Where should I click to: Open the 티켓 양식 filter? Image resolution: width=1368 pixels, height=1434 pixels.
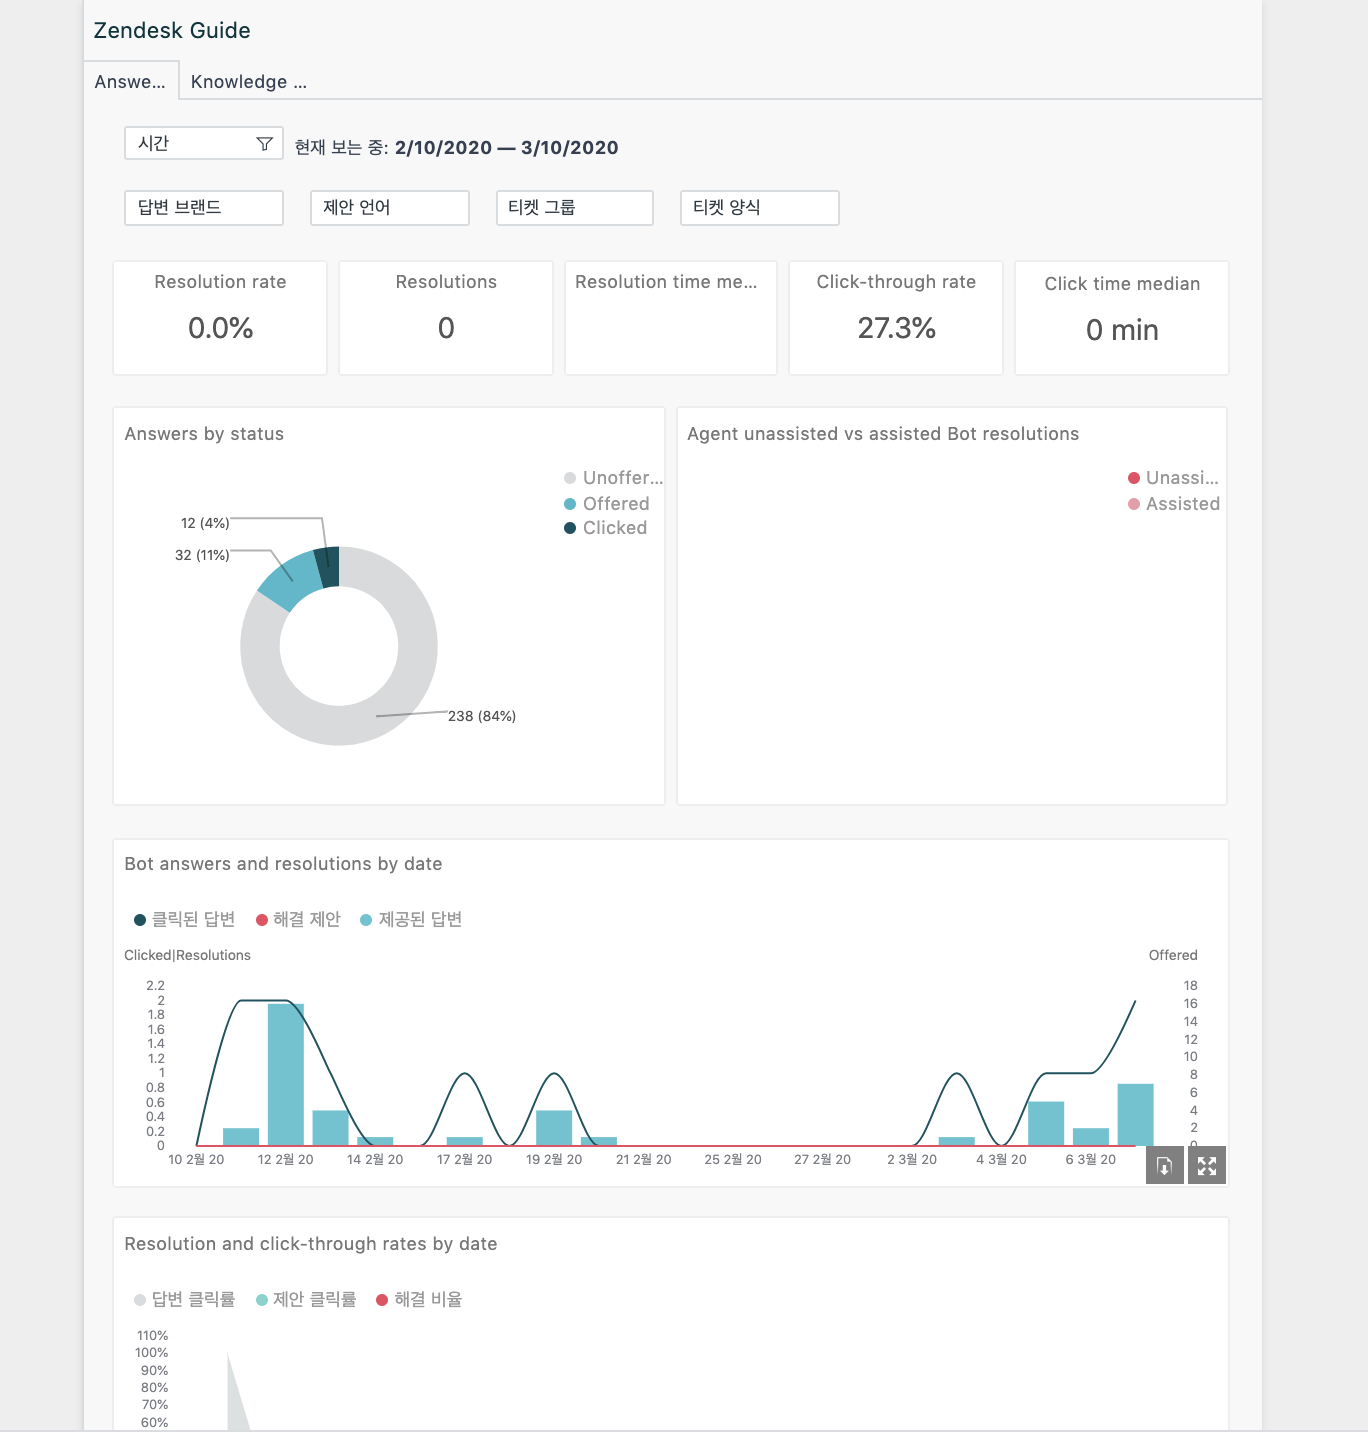[760, 208]
